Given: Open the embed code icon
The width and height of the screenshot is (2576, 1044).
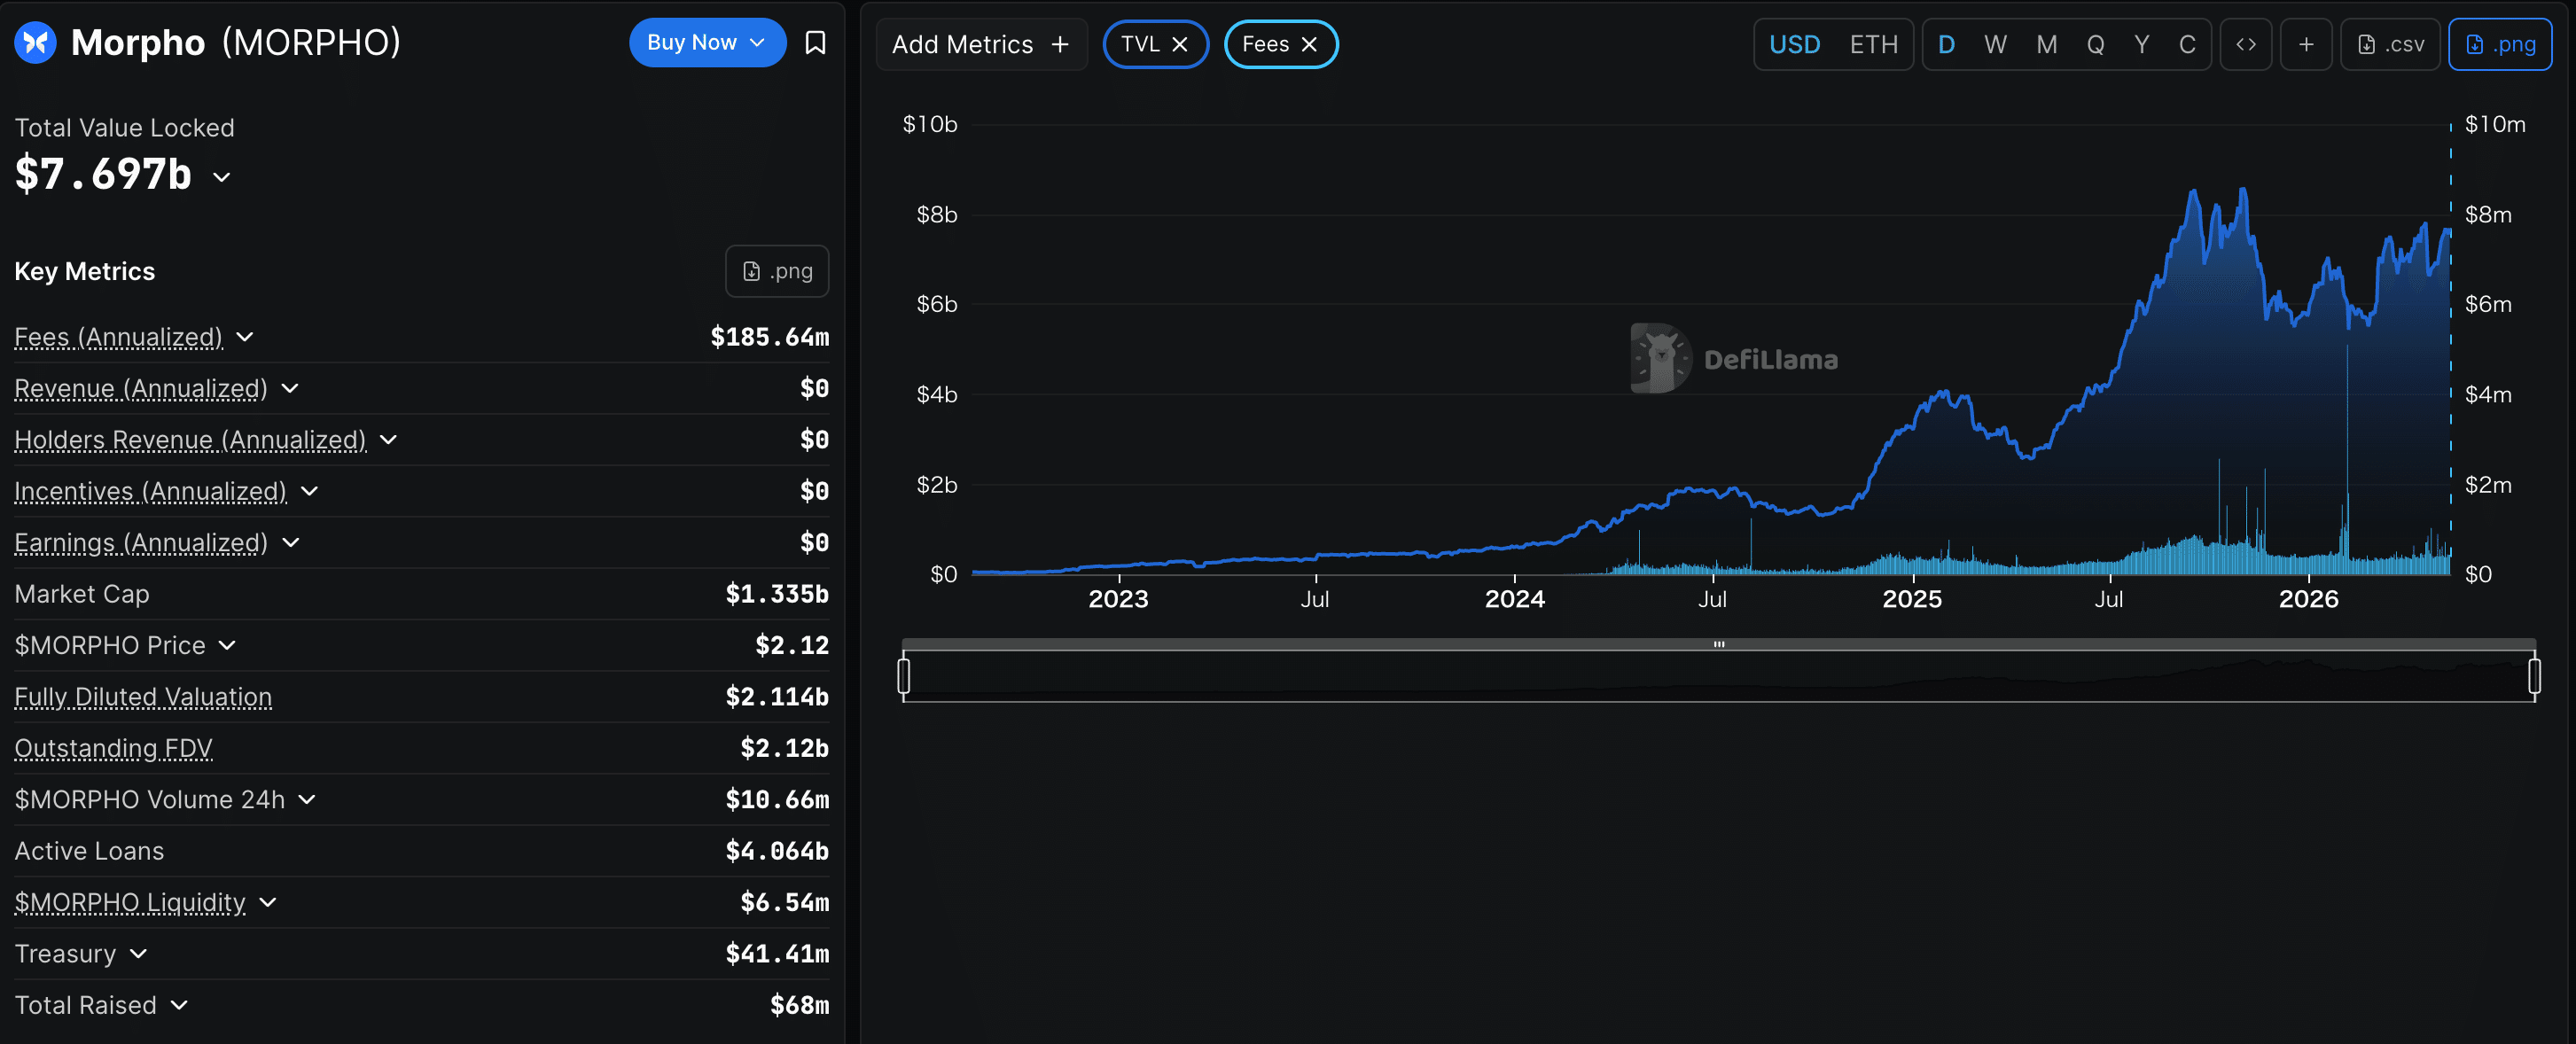Looking at the screenshot, I should (x=2246, y=44).
